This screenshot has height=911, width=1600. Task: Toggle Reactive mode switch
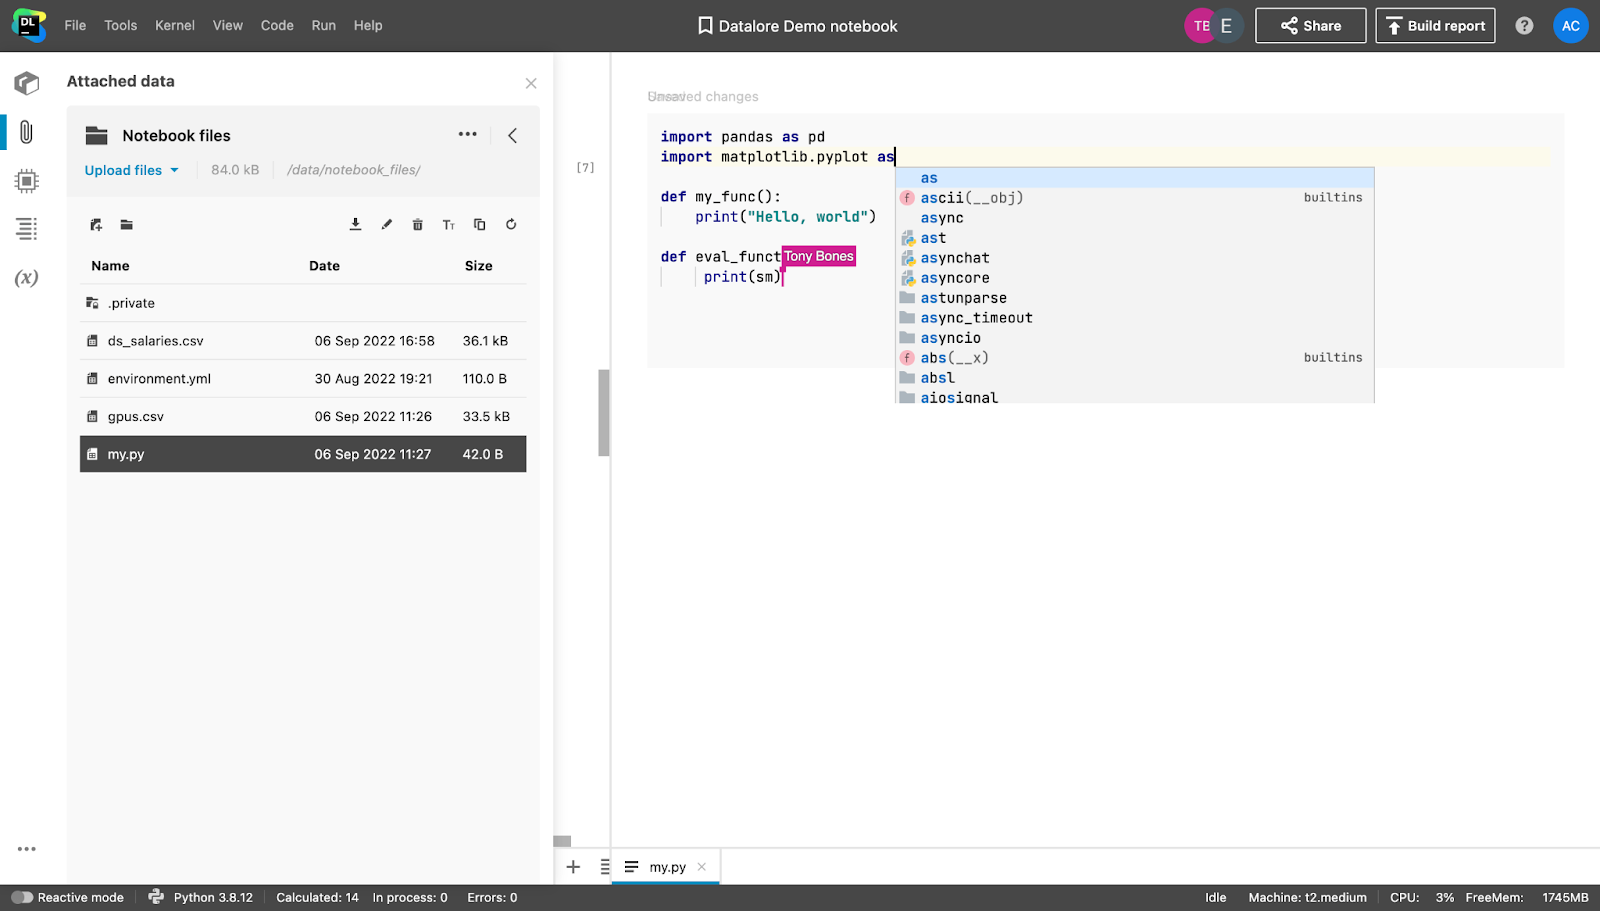(x=22, y=897)
